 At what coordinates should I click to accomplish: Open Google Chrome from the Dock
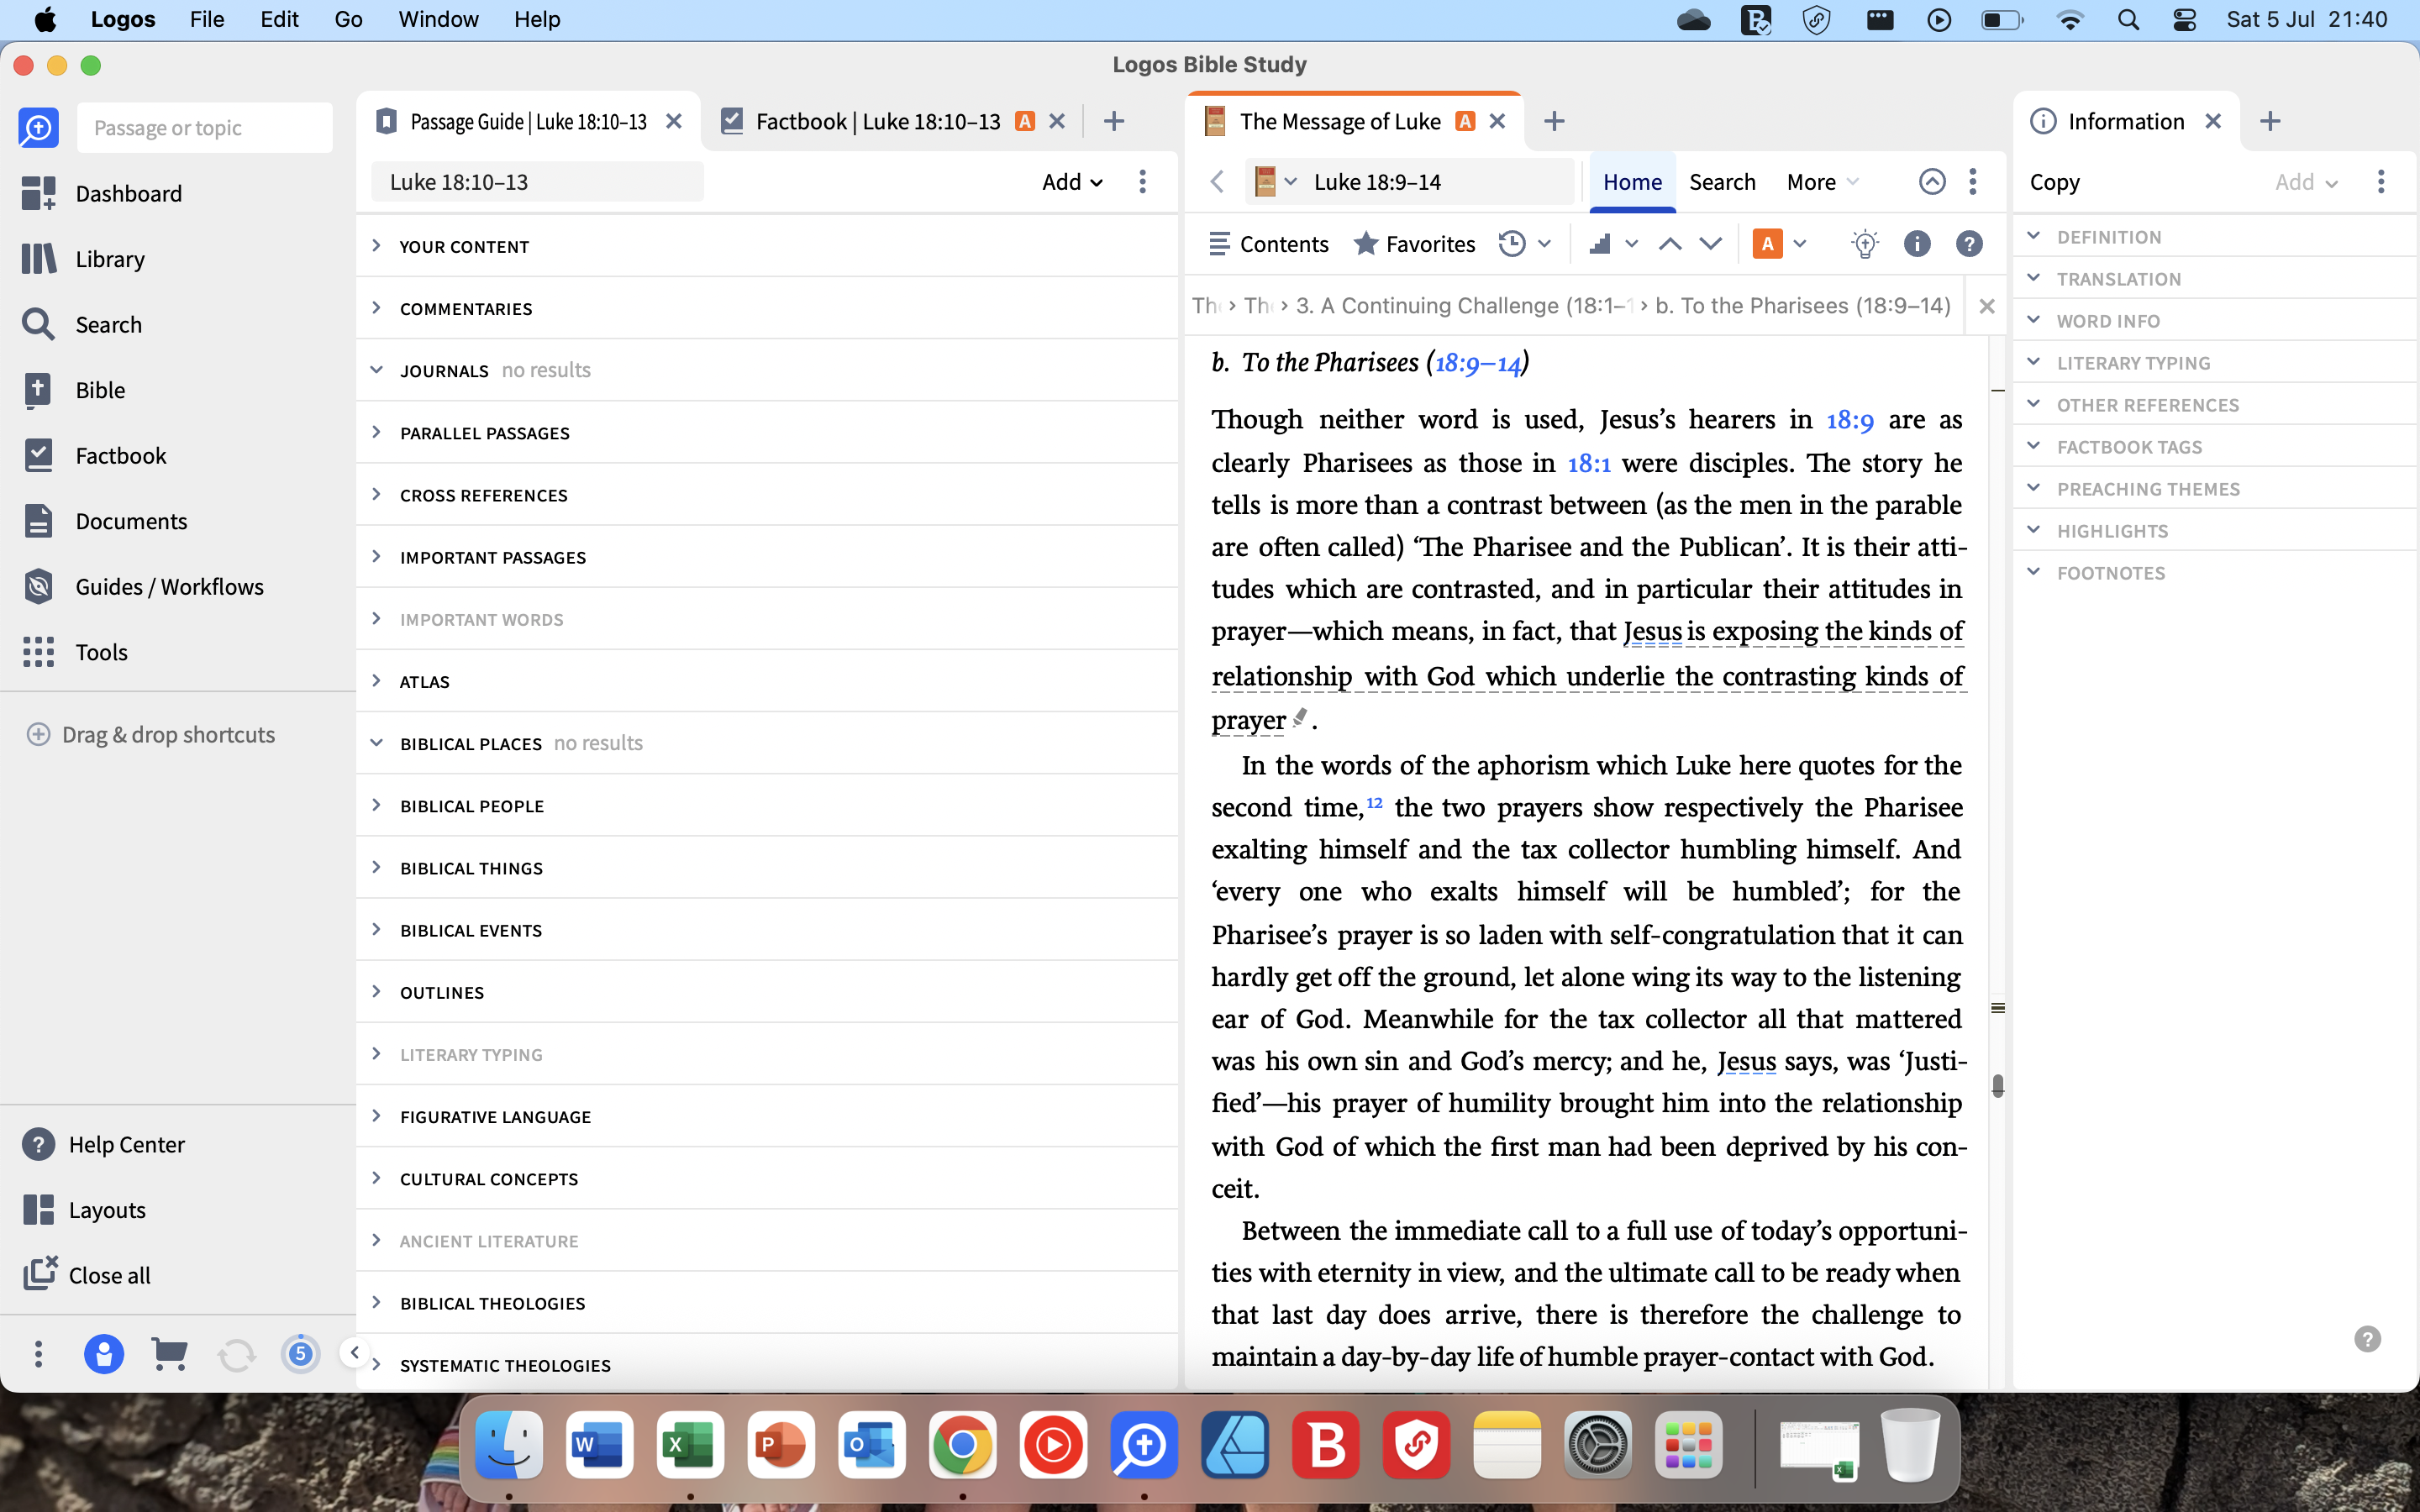961,1445
